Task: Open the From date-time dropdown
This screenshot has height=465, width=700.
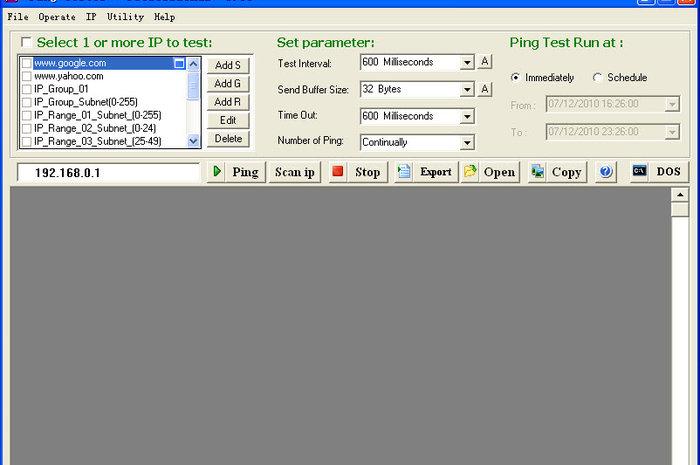Action: [672, 104]
